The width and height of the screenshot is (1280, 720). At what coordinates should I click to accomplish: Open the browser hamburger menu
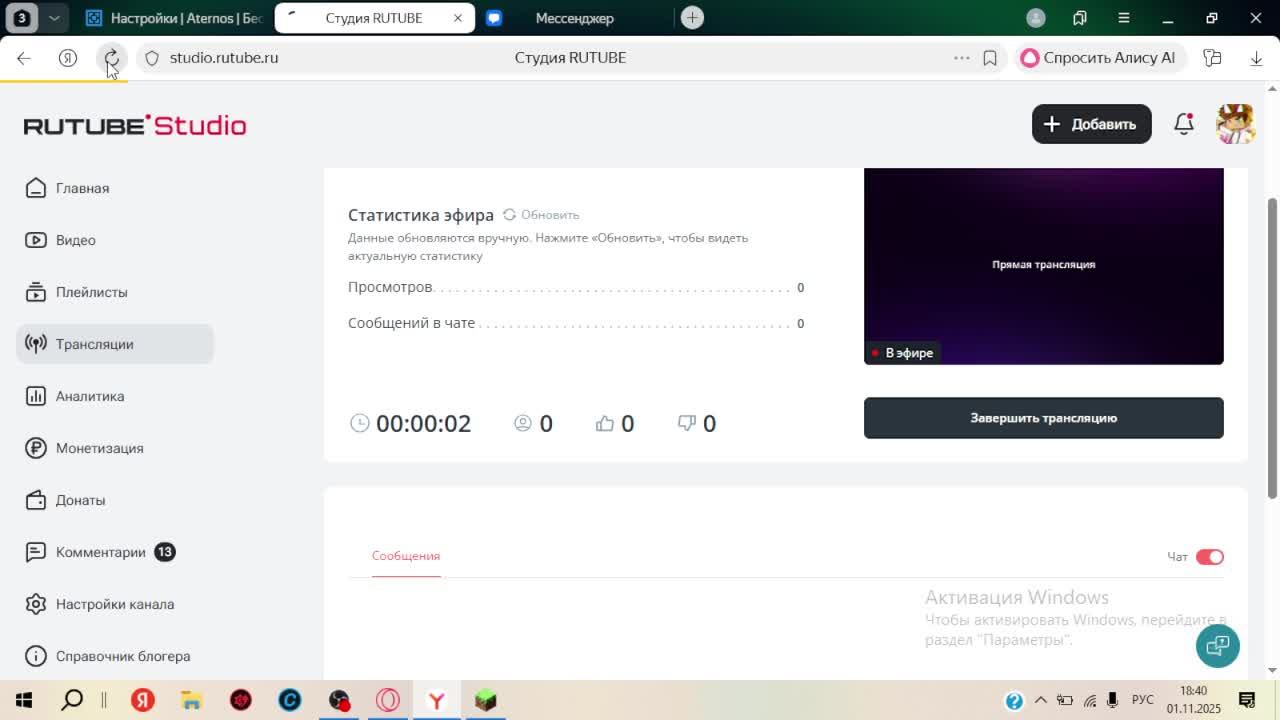pyautogui.click(x=1124, y=18)
